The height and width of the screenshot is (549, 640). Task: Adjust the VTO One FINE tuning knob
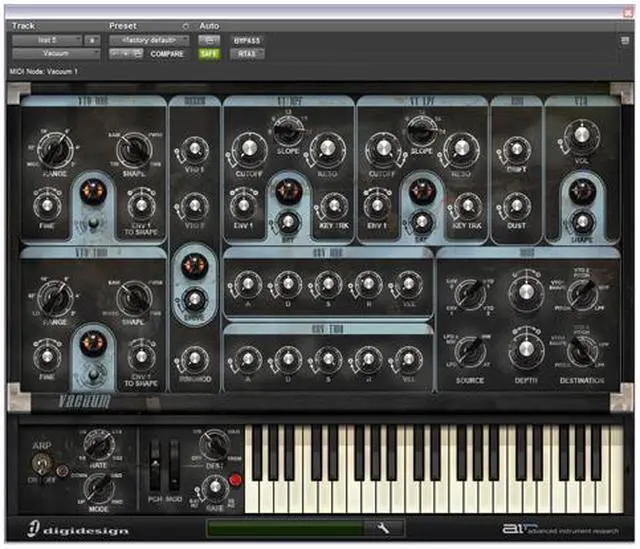47,205
